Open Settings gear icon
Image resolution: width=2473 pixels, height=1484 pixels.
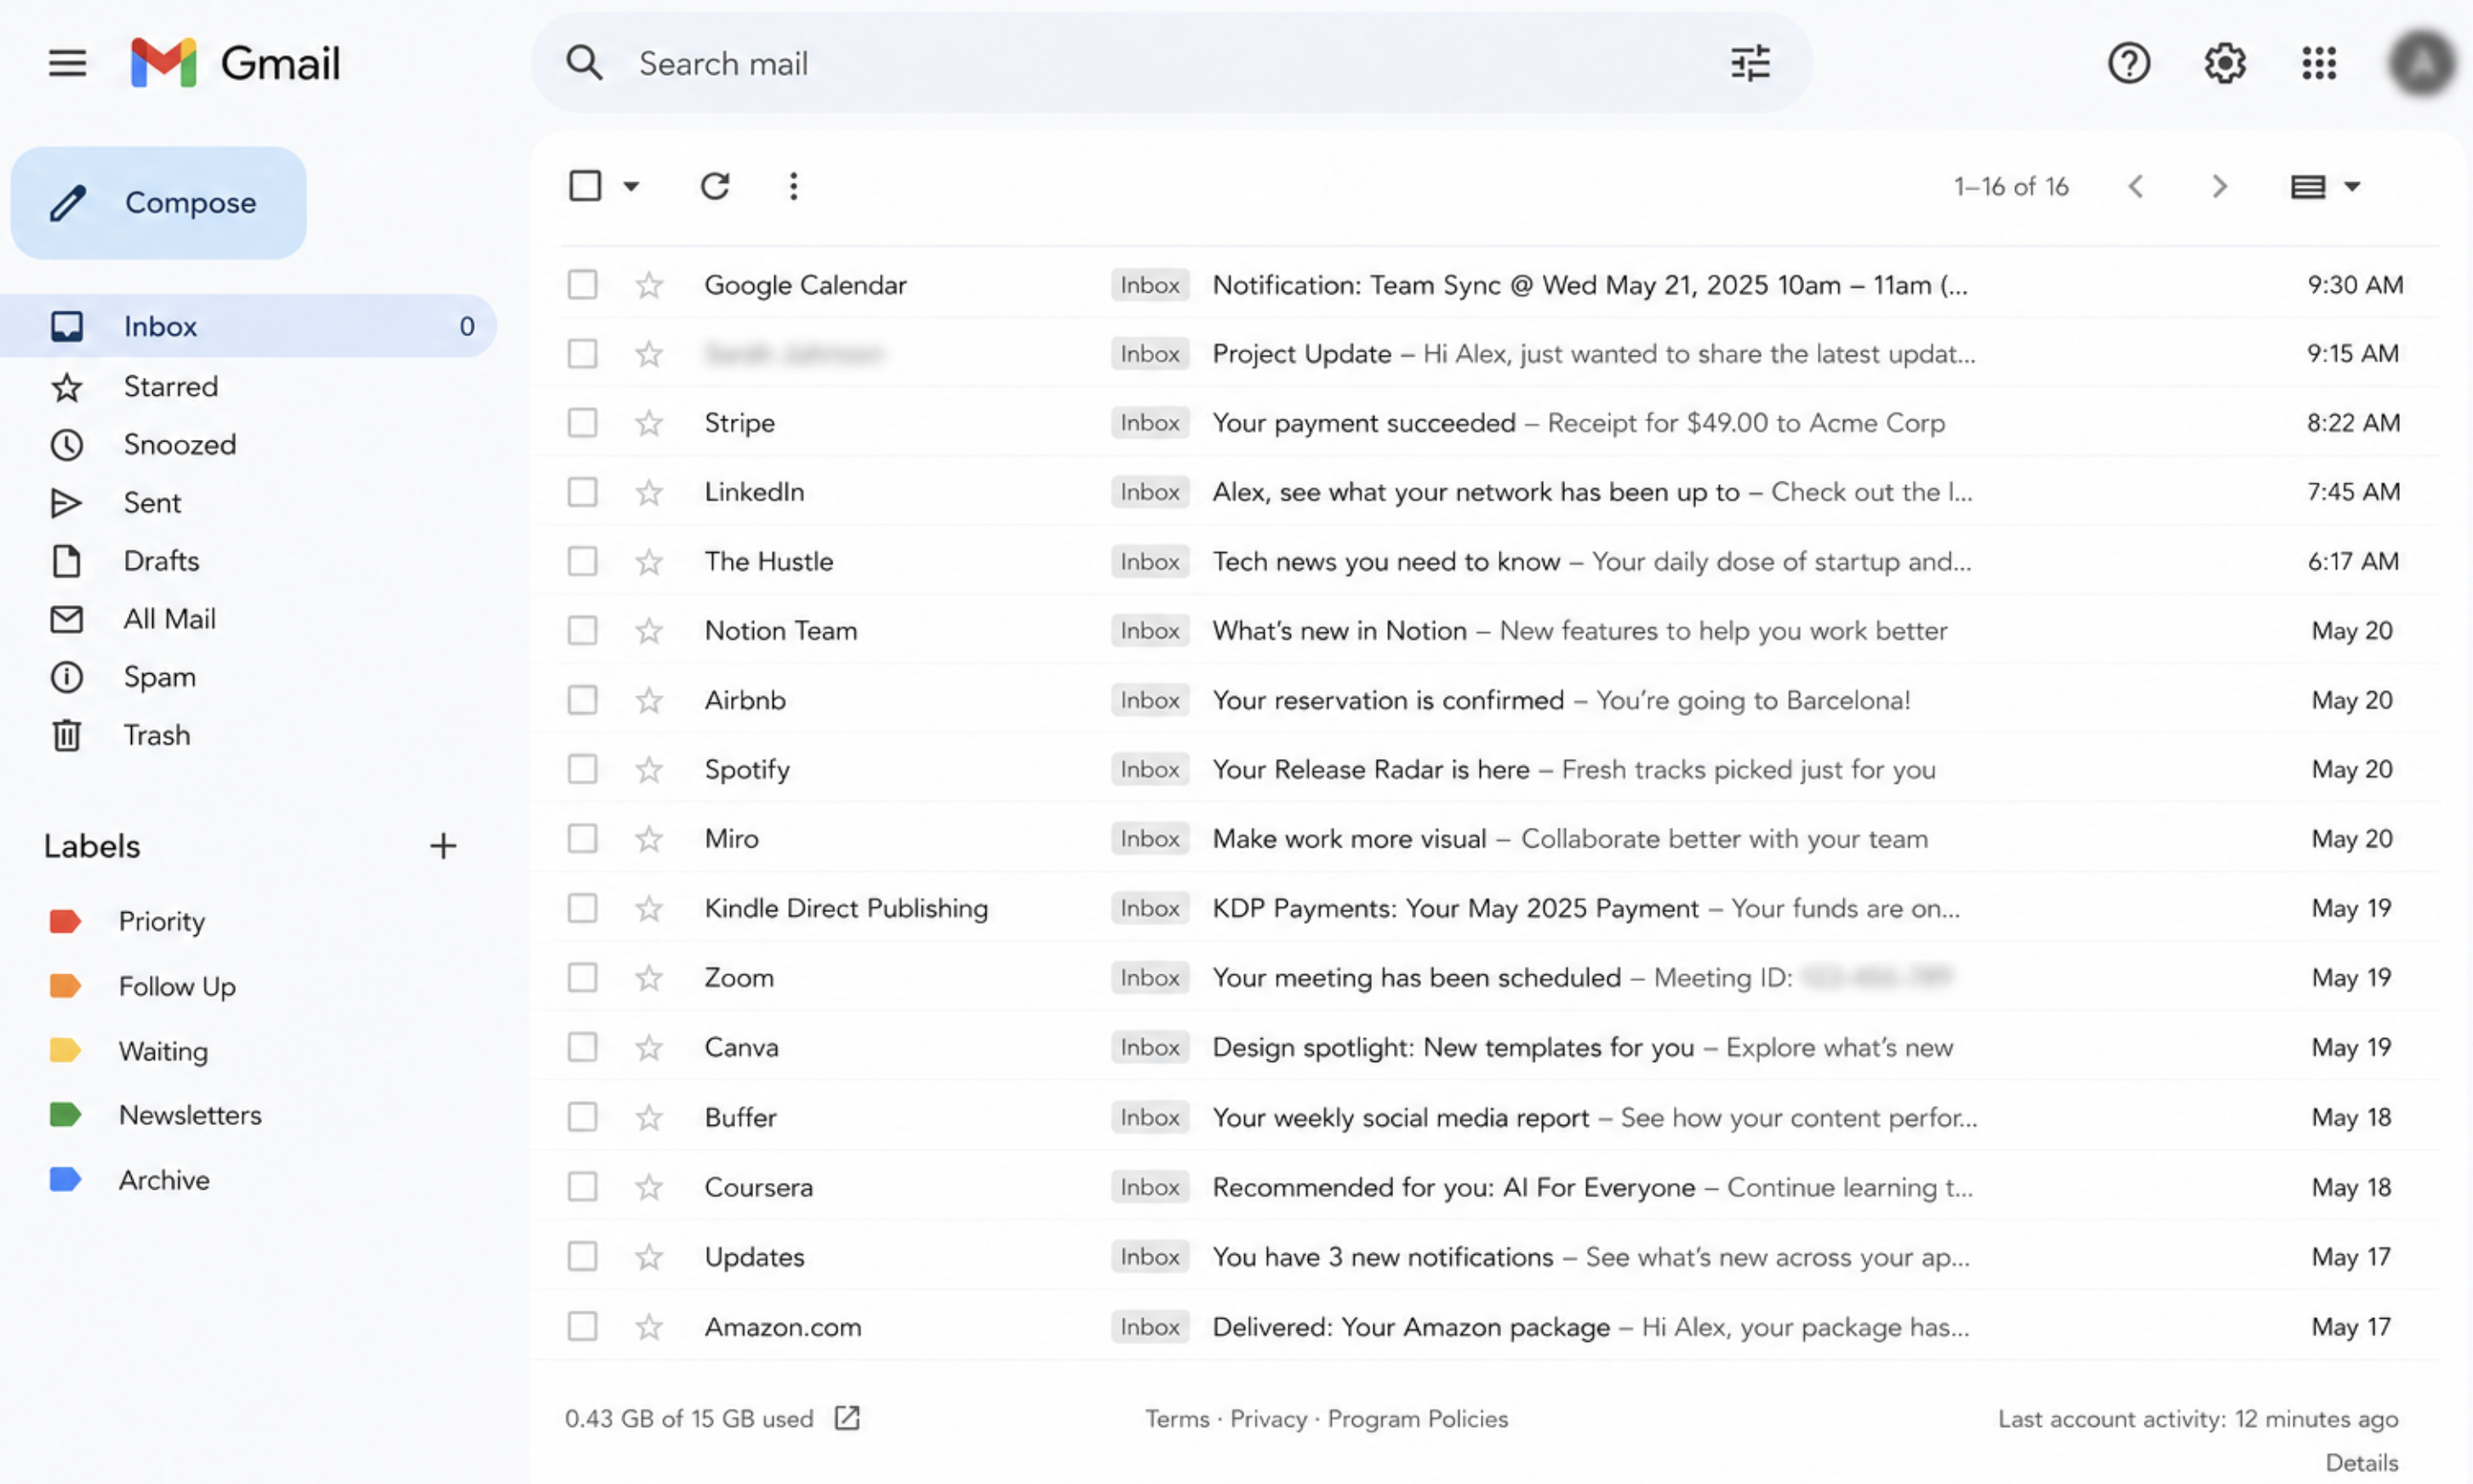click(x=2225, y=63)
